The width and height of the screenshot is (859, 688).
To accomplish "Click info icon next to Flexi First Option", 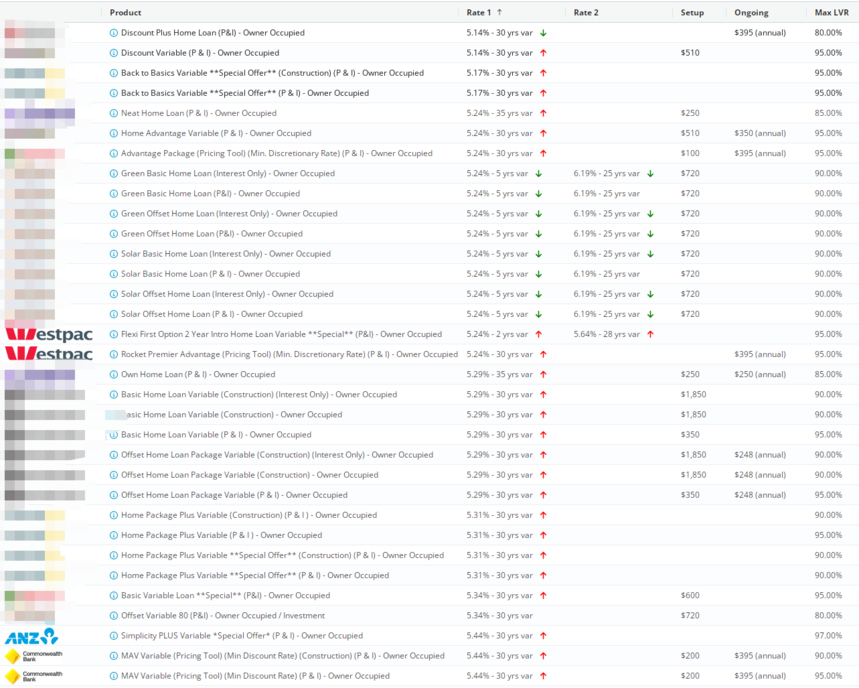I will (113, 334).
